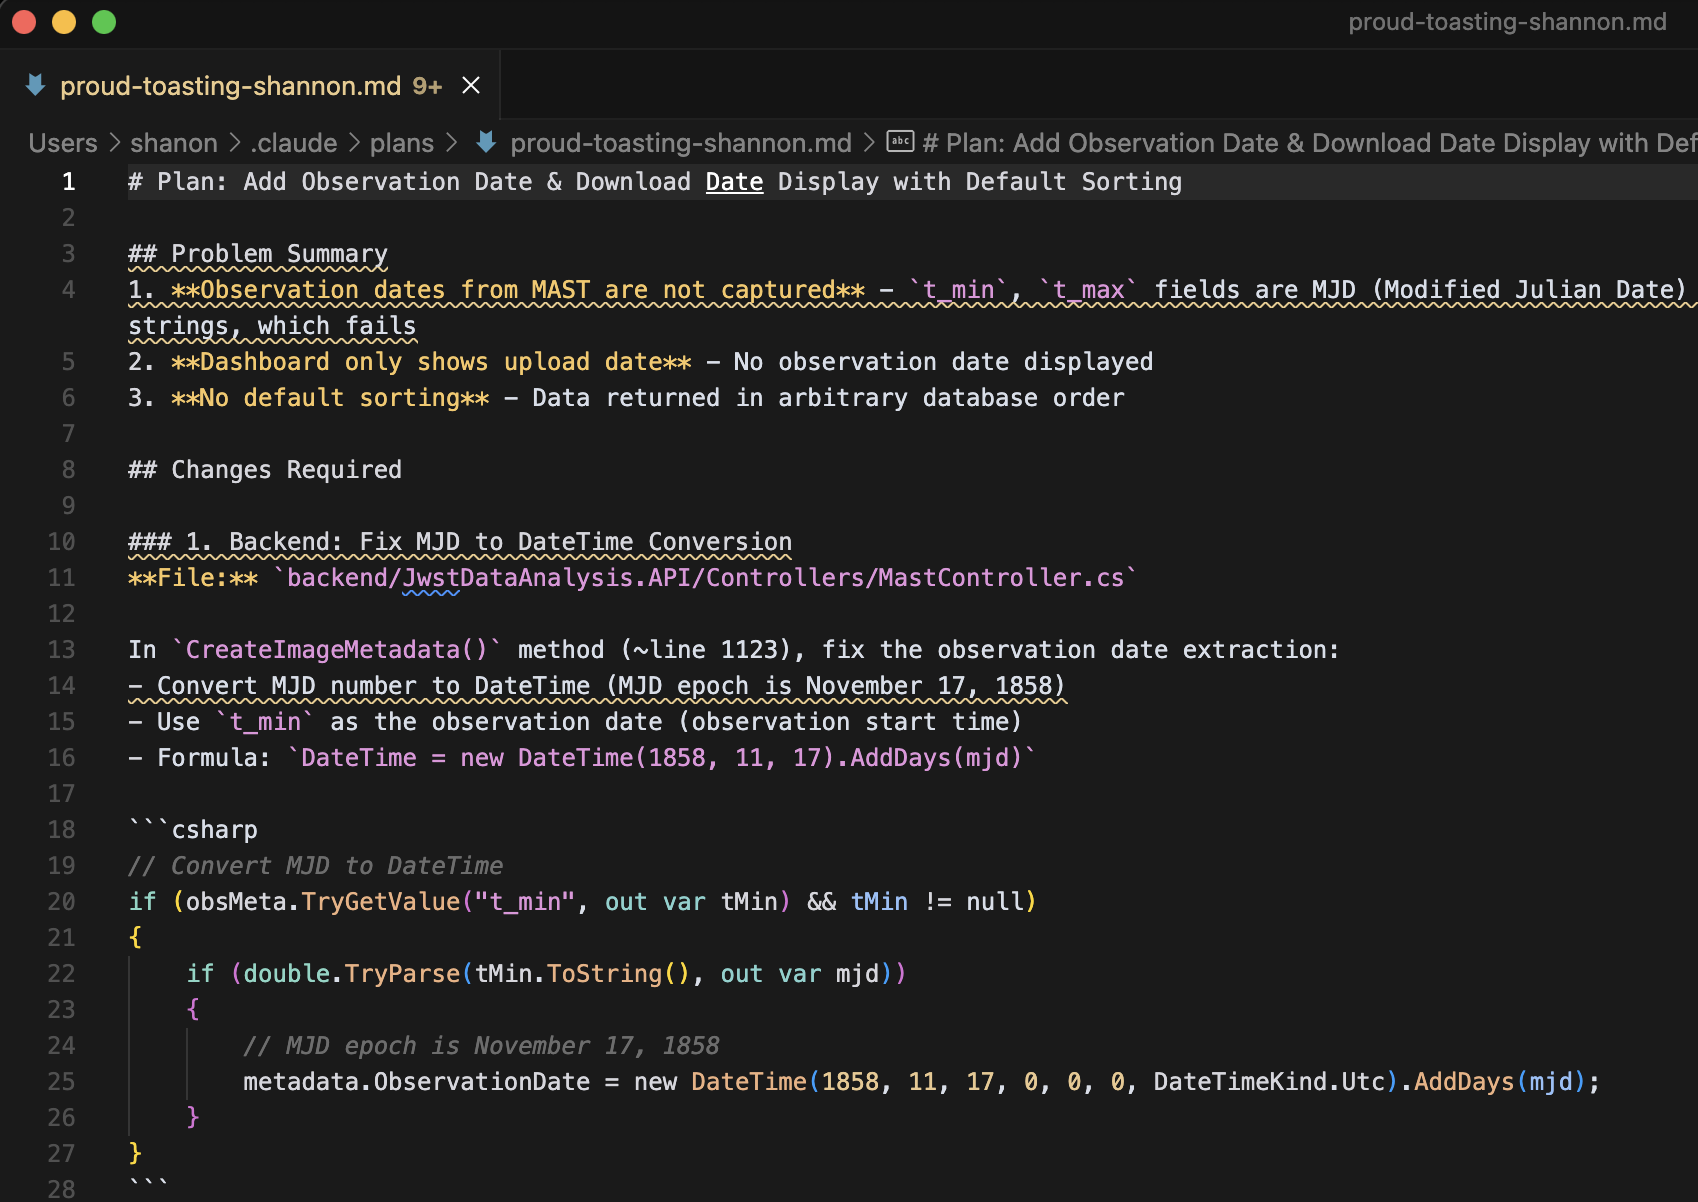The width and height of the screenshot is (1698, 1202).
Task: Click 'Convert MJD number to DateTime' line
Action: (x=597, y=686)
